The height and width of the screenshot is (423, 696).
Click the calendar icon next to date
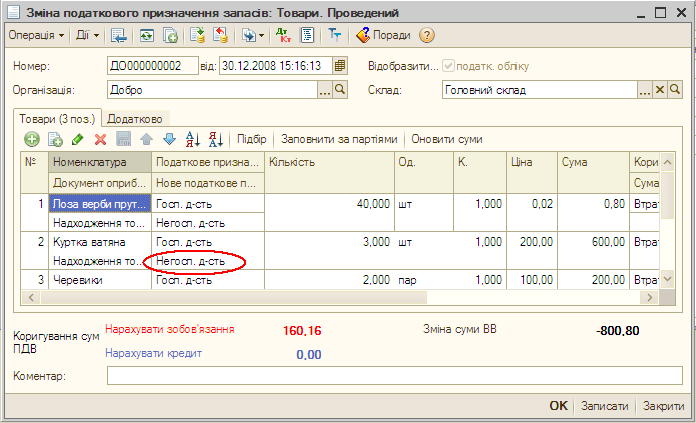tap(340, 66)
